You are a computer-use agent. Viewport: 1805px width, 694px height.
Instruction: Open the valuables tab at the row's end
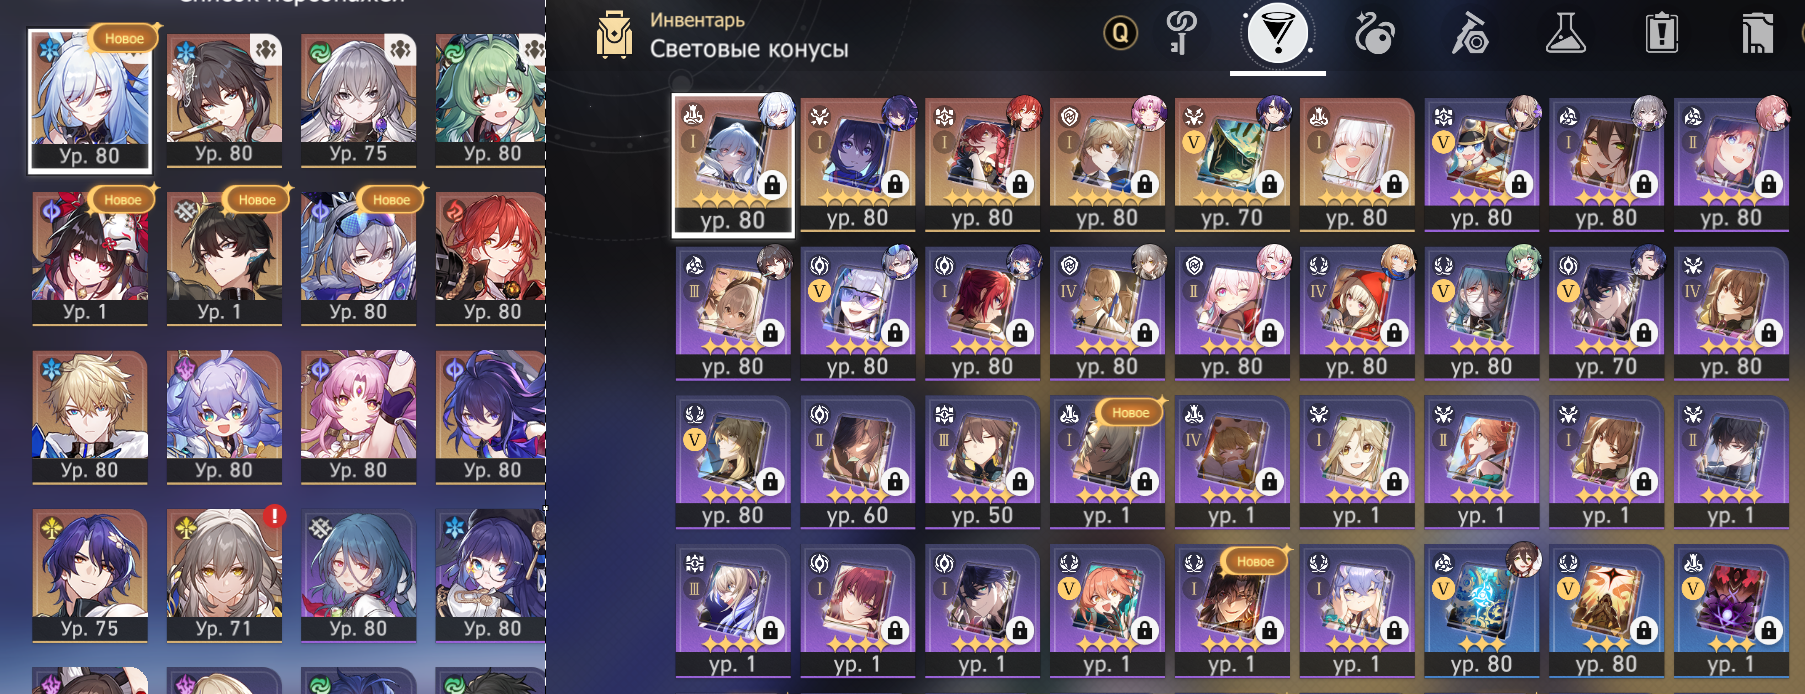coord(1757,34)
